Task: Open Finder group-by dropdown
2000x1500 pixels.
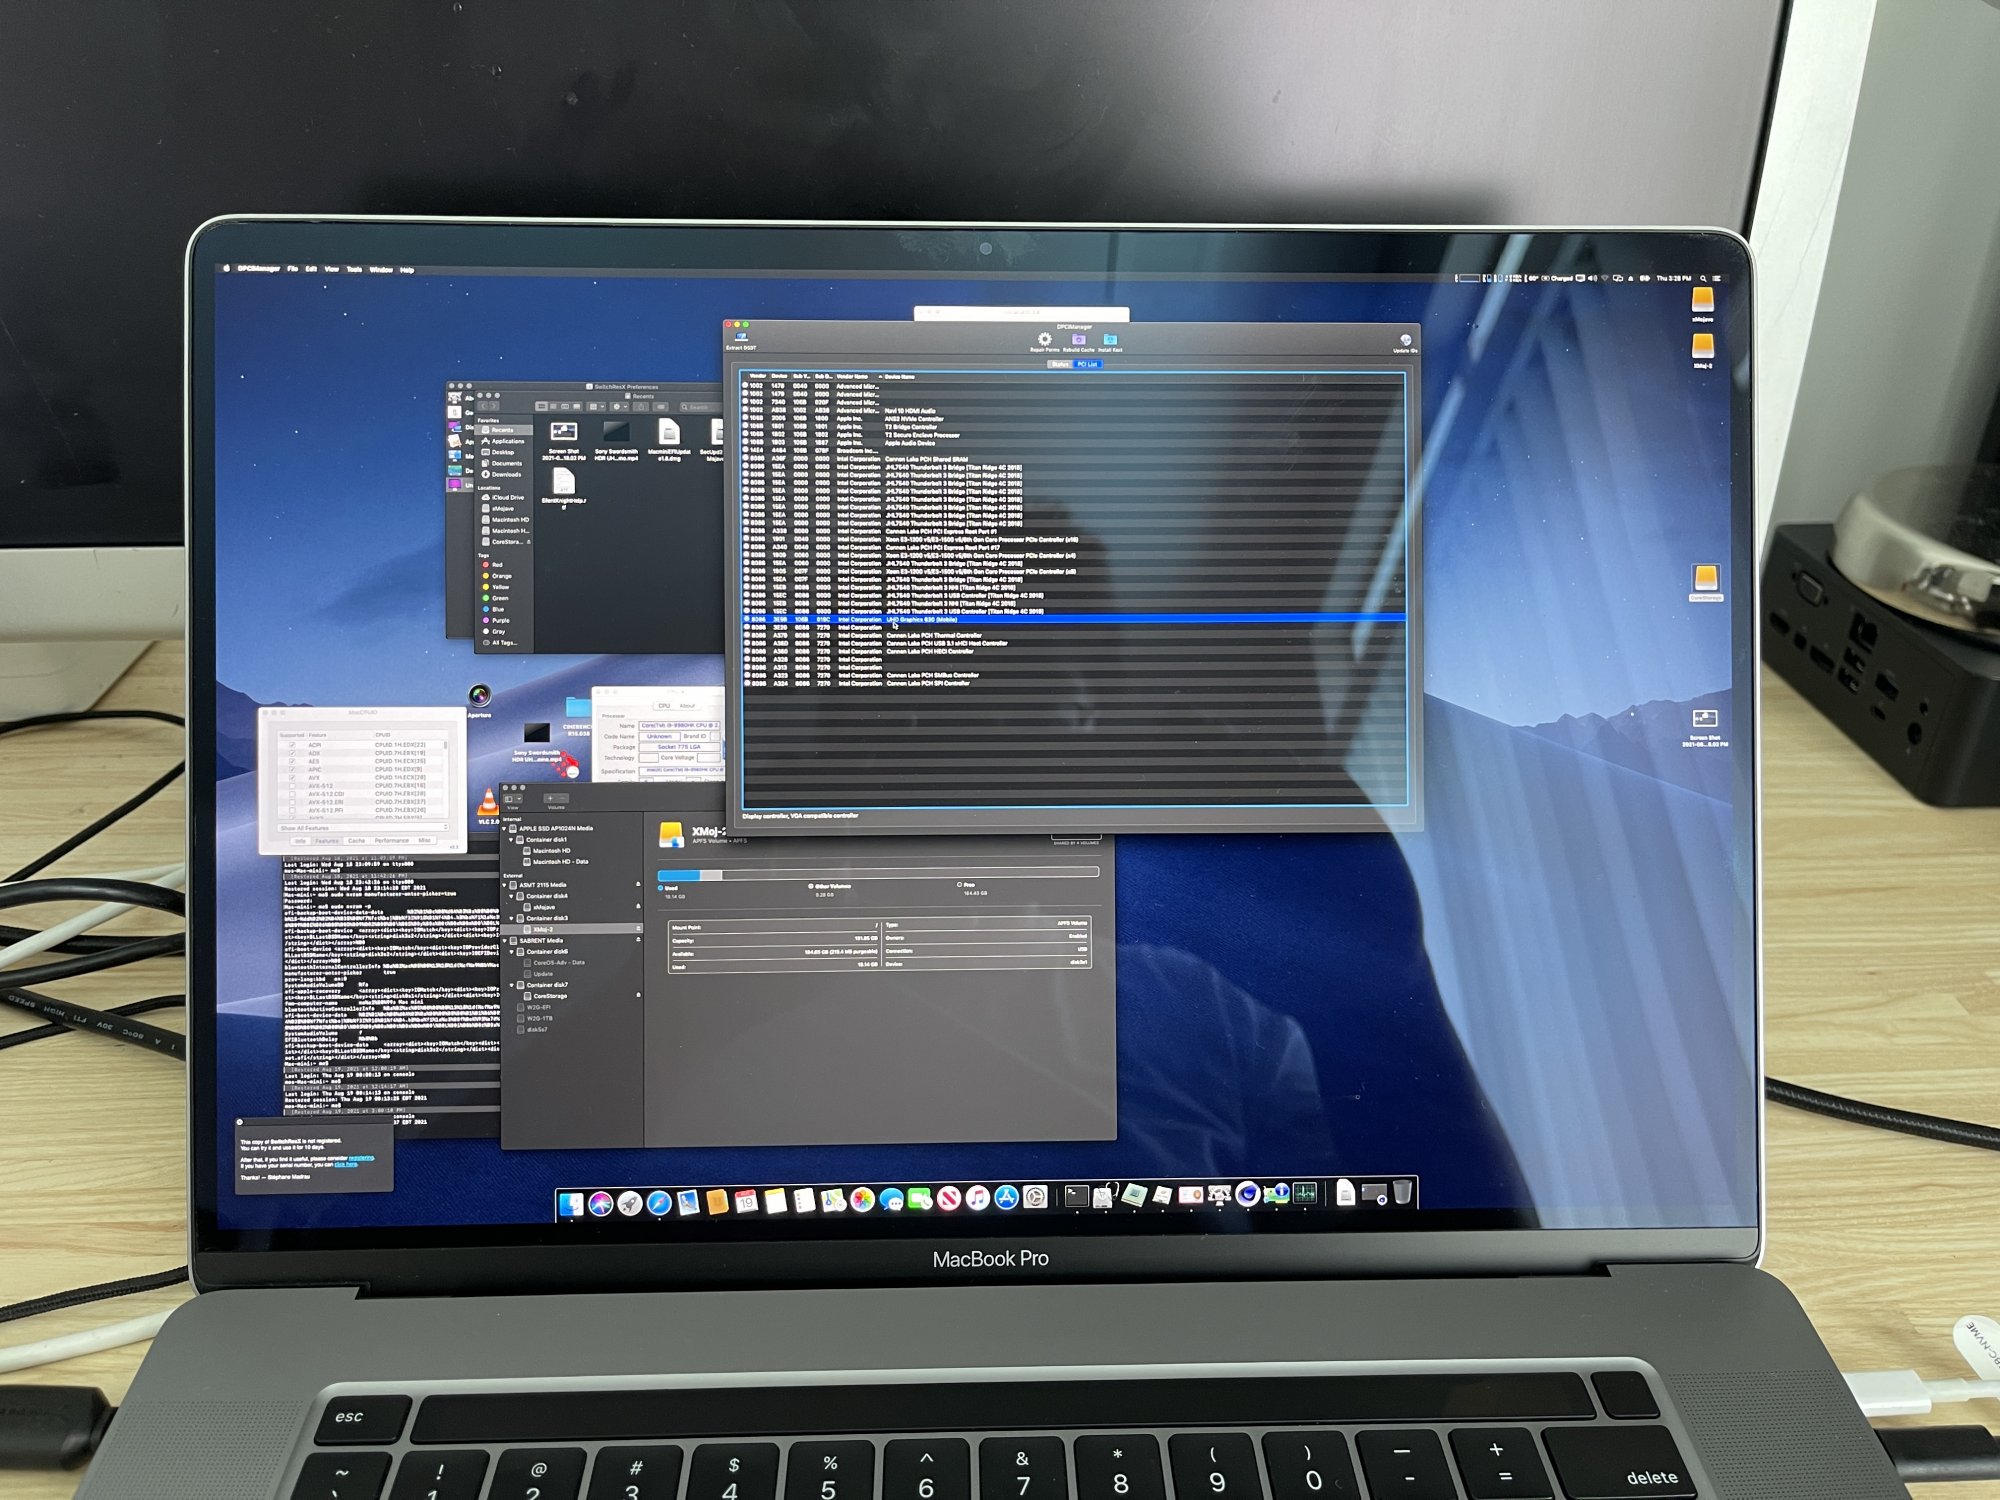Action: click(595, 407)
